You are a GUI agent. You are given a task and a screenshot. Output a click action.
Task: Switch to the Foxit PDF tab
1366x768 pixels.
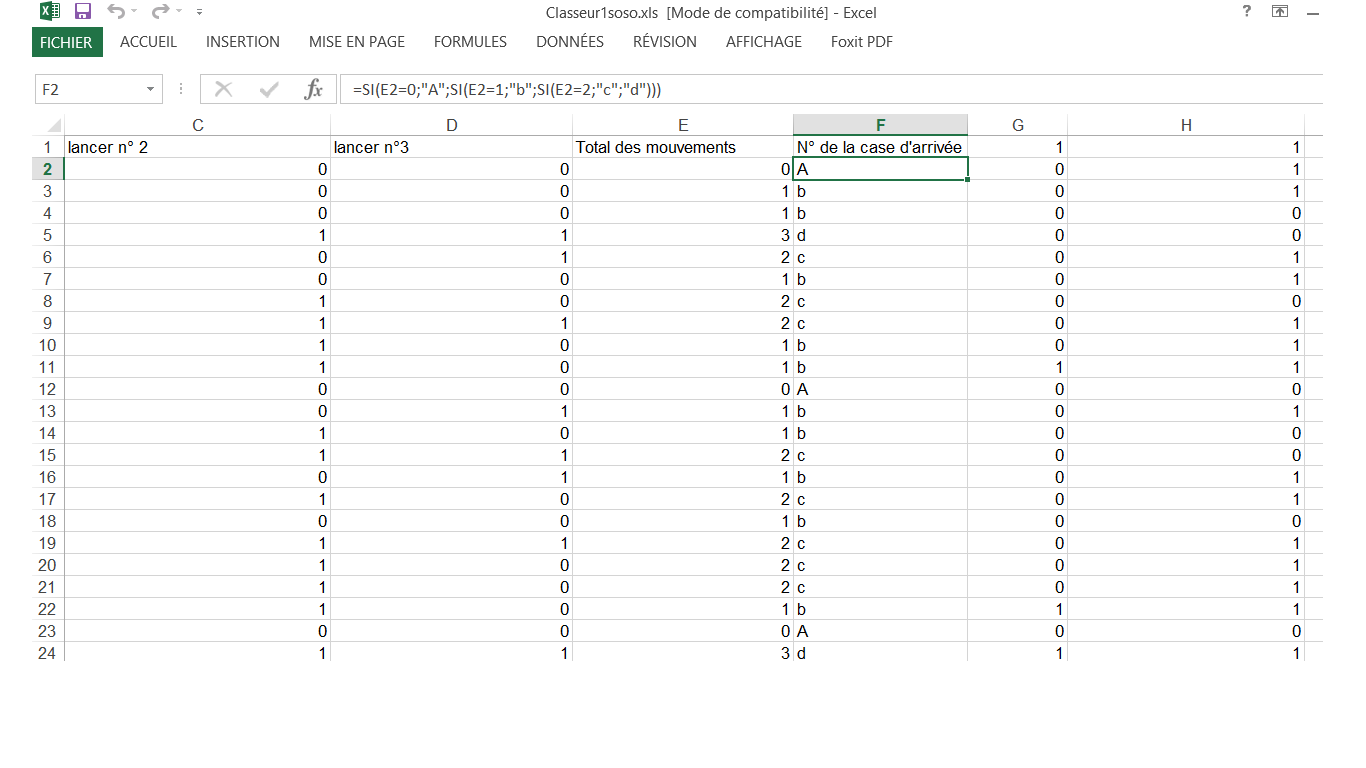[861, 42]
